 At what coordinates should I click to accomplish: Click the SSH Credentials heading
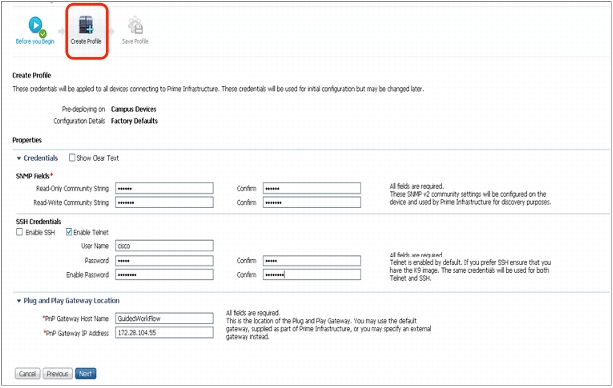coord(38,221)
